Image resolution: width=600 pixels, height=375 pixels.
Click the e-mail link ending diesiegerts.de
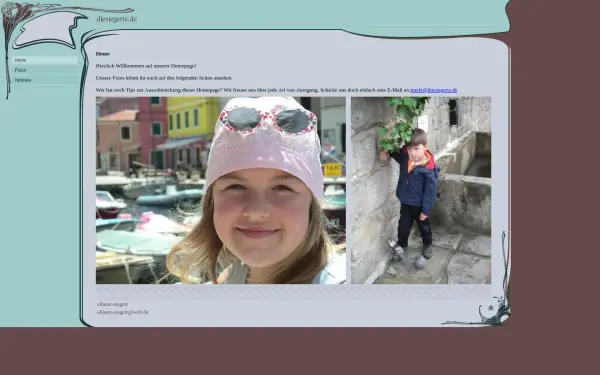(x=434, y=90)
